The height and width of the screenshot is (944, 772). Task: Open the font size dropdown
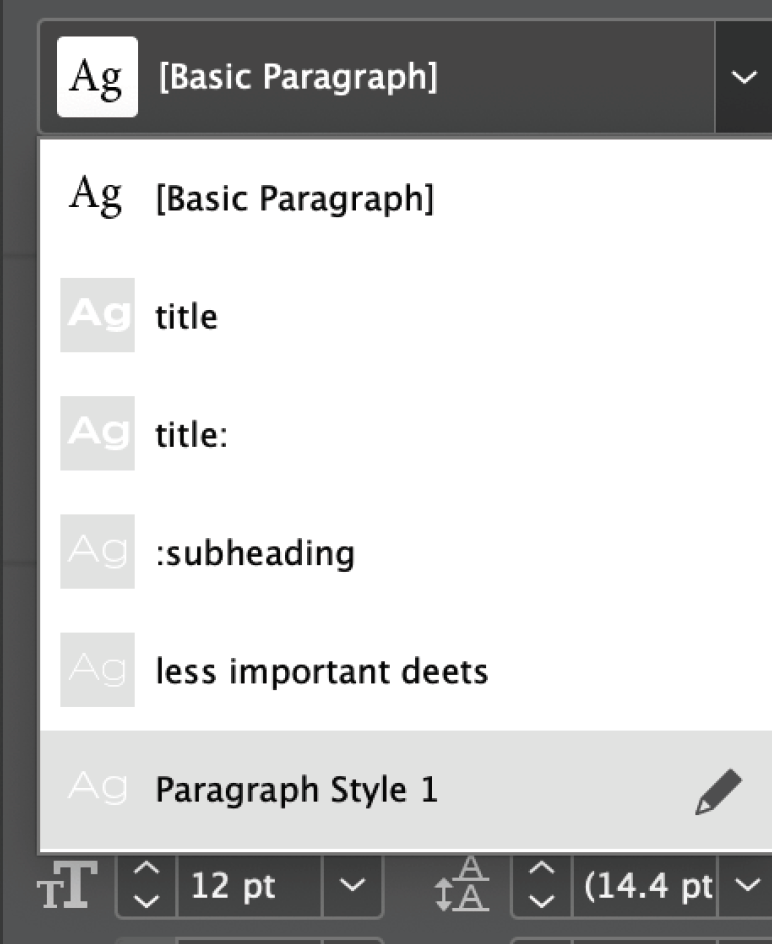point(352,886)
